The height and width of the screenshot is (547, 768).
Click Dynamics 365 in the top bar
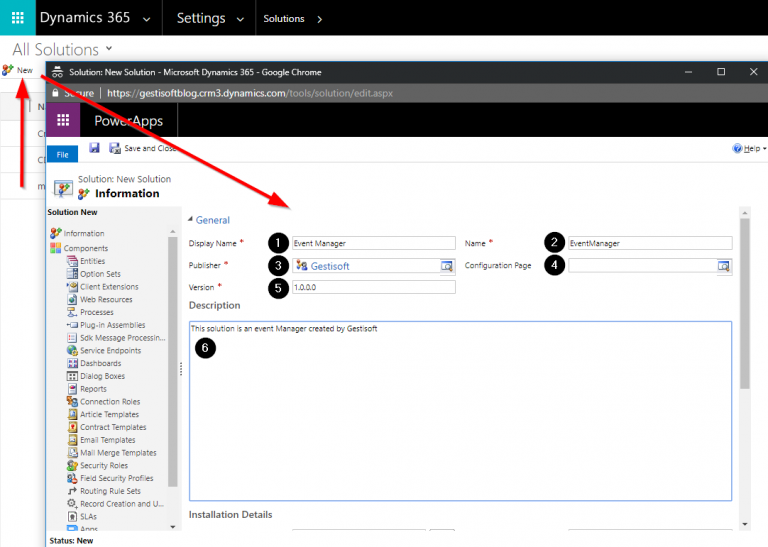tap(85, 18)
